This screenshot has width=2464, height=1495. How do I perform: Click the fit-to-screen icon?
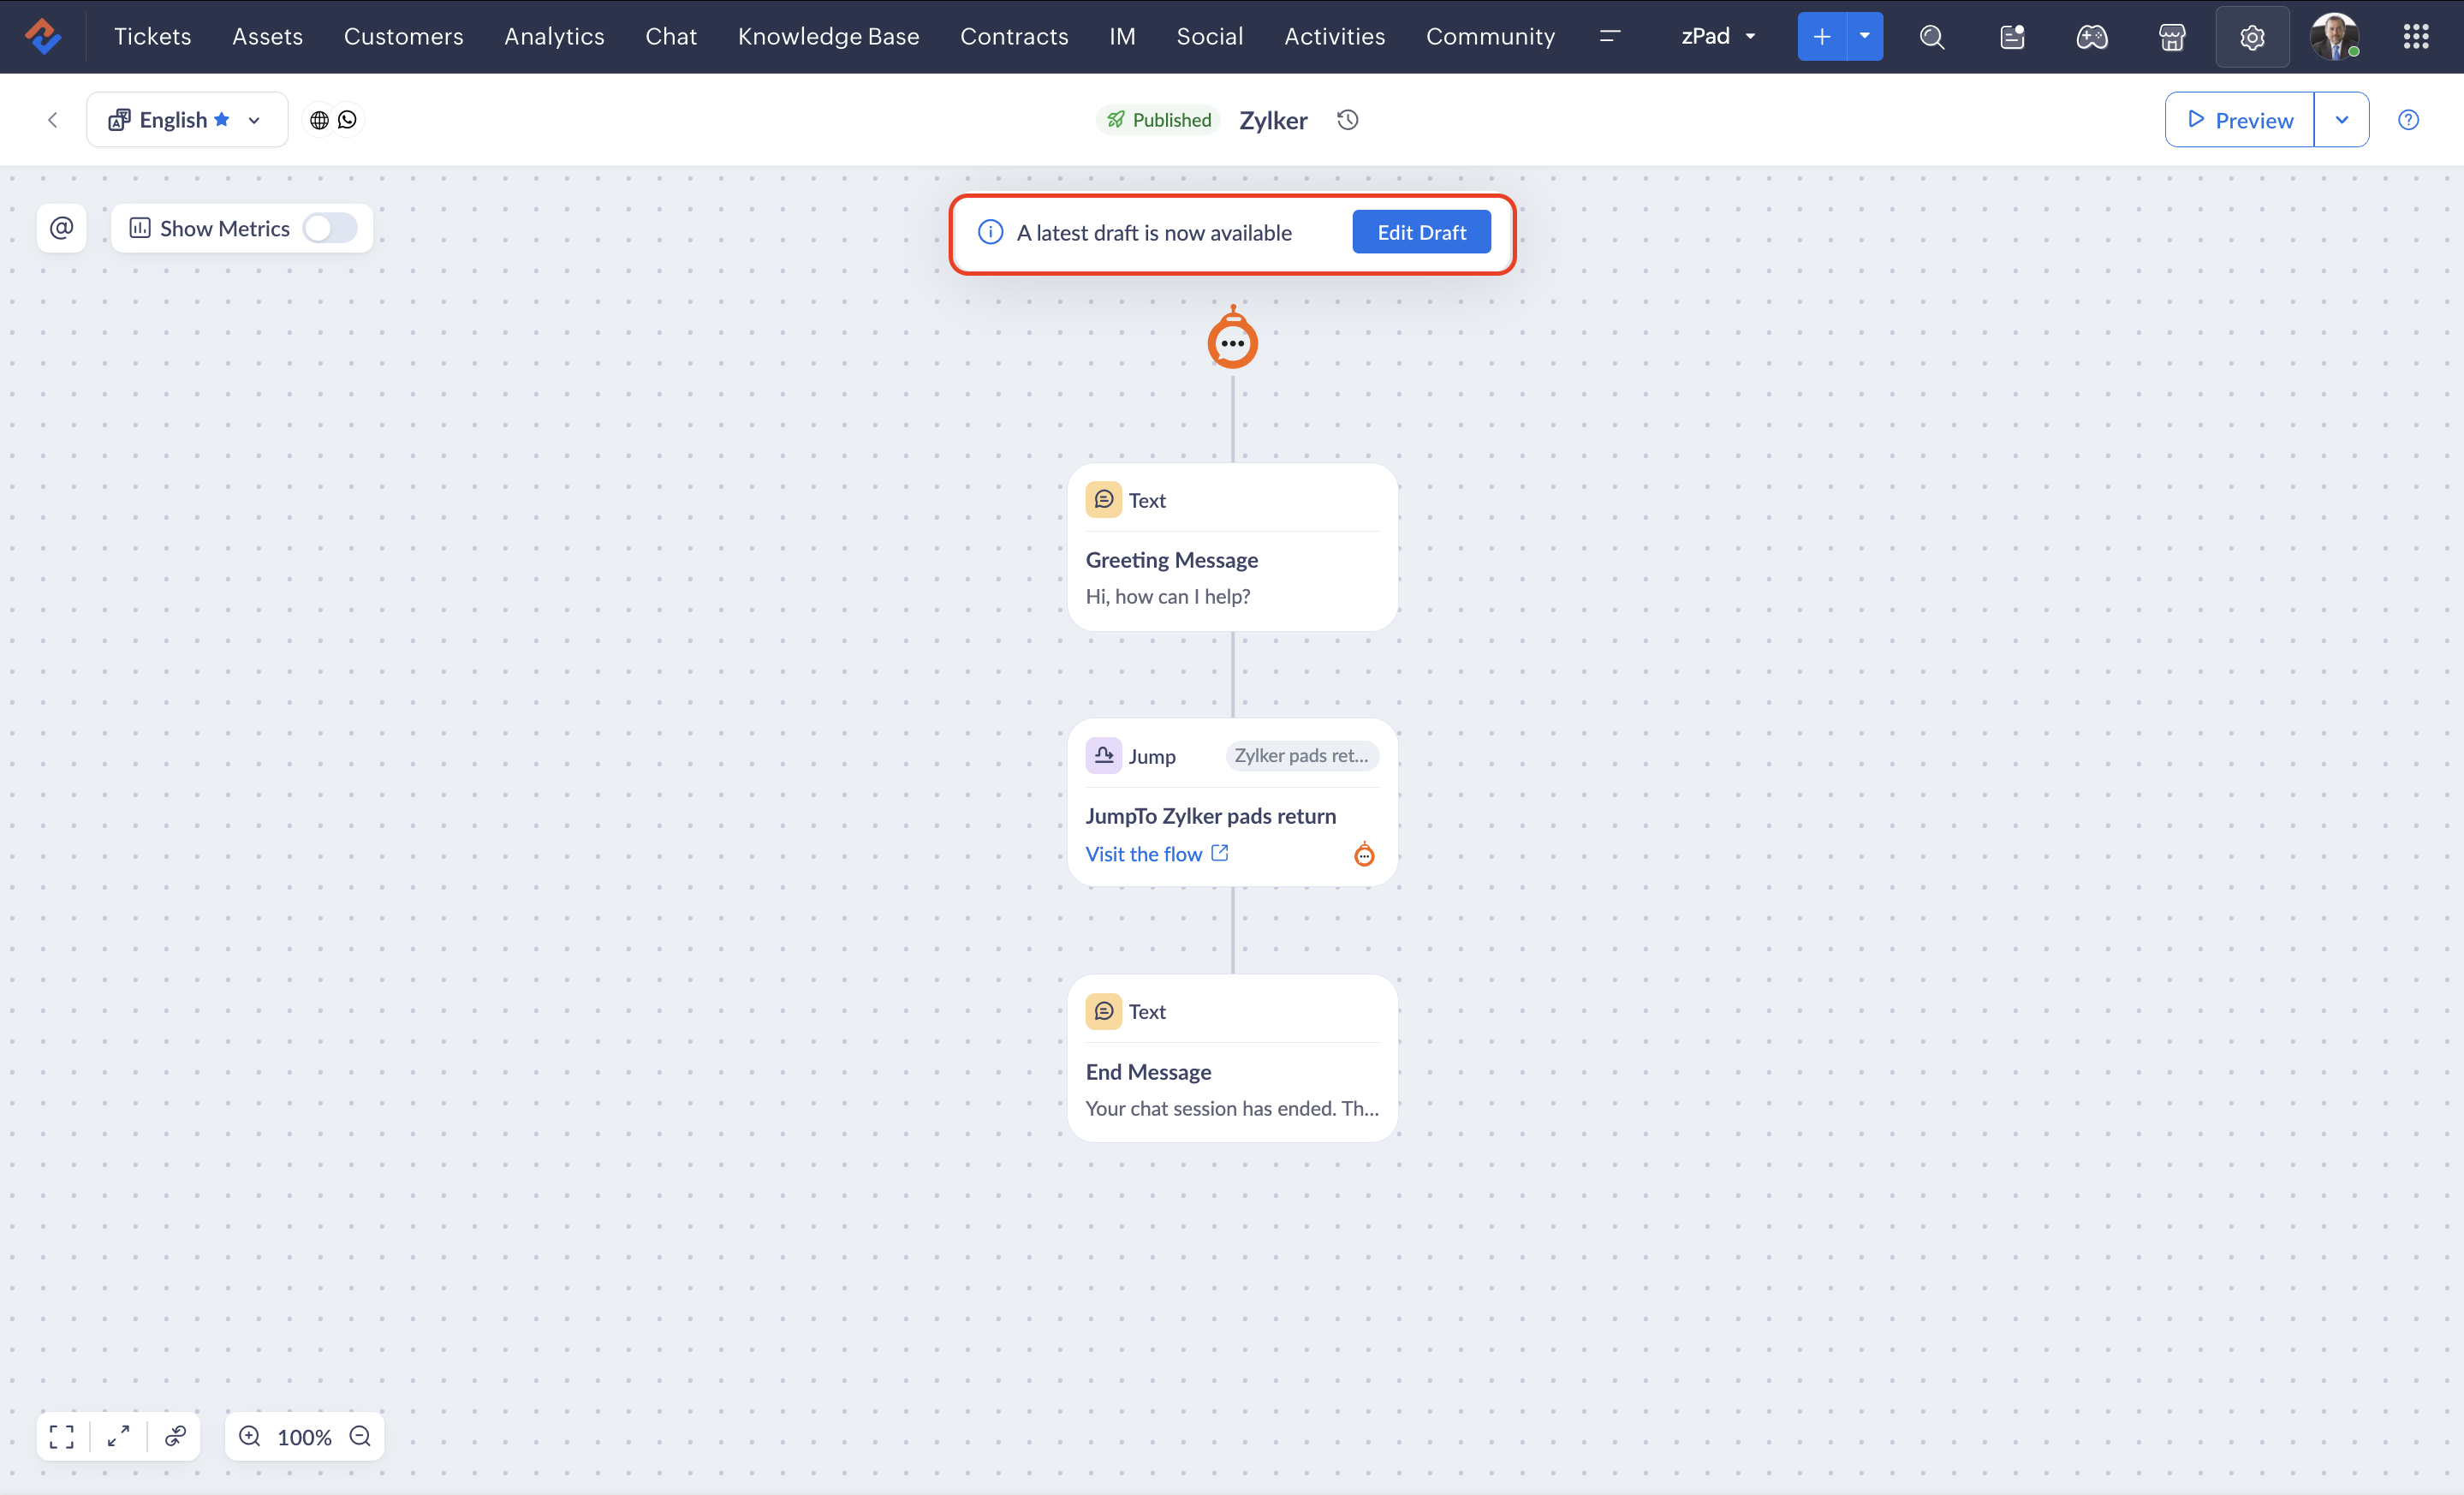click(x=62, y=1436)
